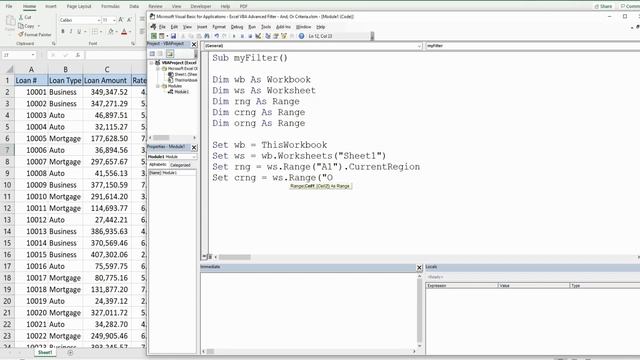The image size is (640, 360).
Task: Pause execution with the Break icon
Action: click(x=242, y=36)
